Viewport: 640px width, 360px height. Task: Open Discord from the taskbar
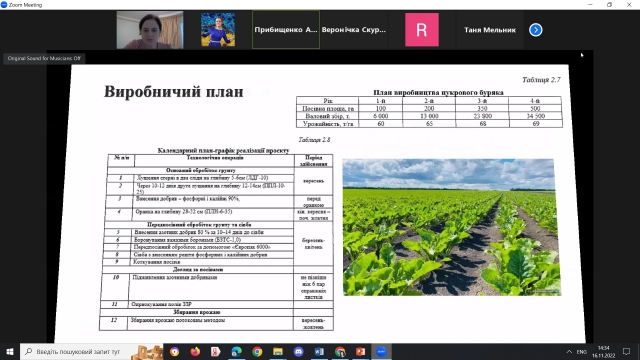[298, 352]
